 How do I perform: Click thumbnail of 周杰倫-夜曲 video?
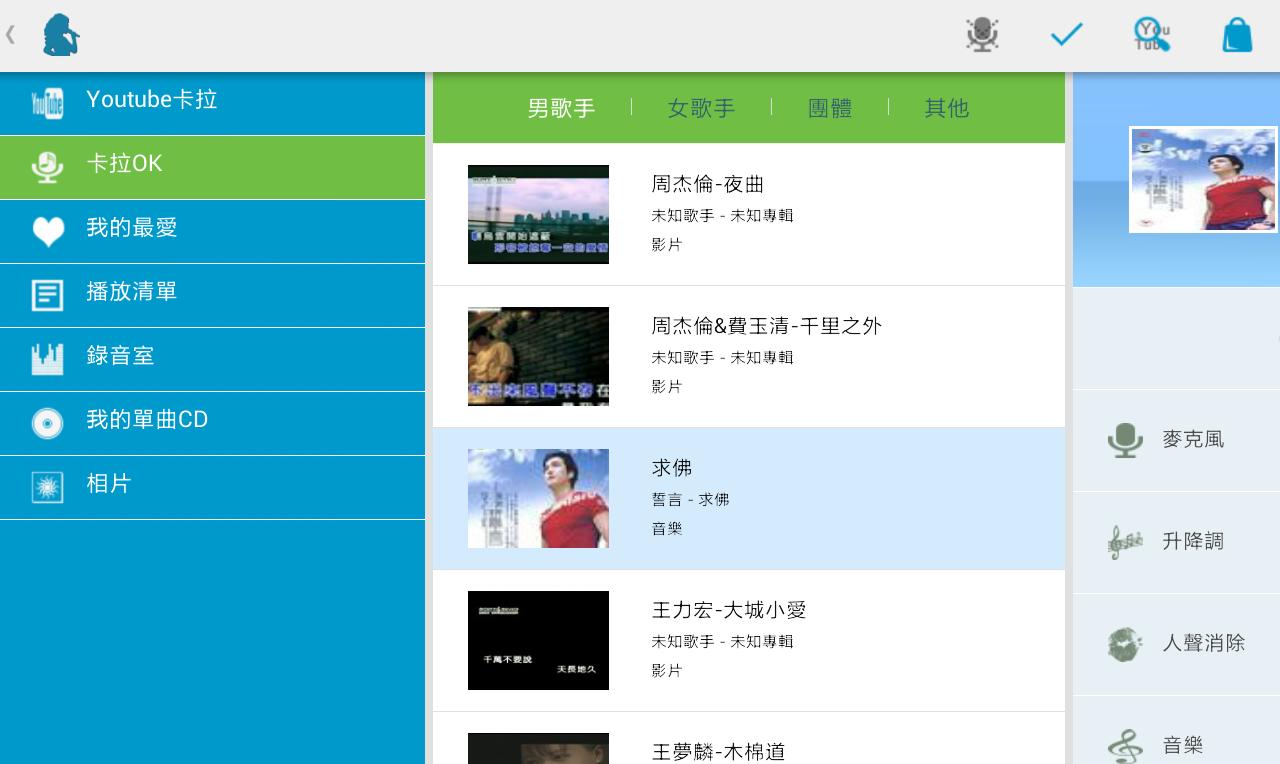(x=538, y=214)
